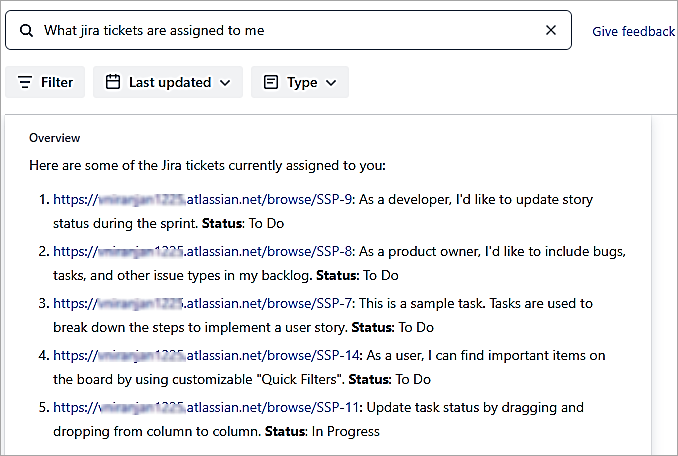Click 'dropping from column to column' text
The height and width of the screenshot is (456, 678).
coord(157,431)
